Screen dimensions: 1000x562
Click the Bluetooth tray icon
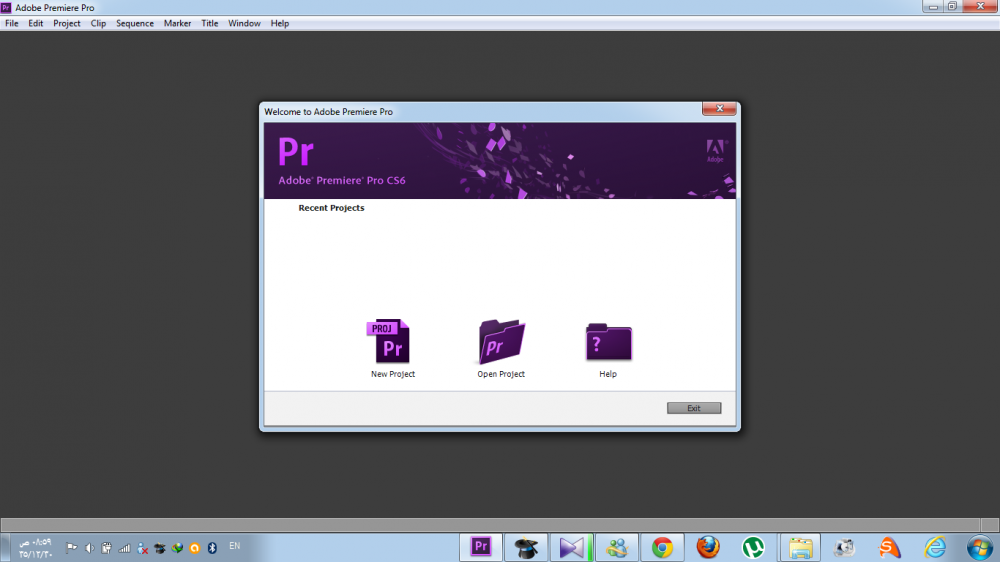[x=212, y=548]
